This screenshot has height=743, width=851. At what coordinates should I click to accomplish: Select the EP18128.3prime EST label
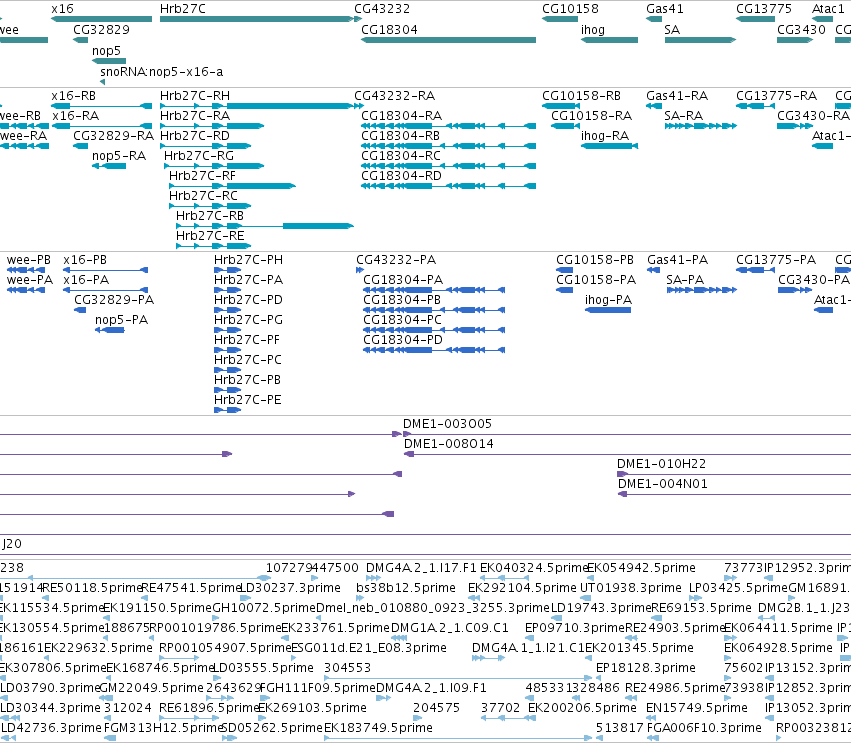pos(646,668)
